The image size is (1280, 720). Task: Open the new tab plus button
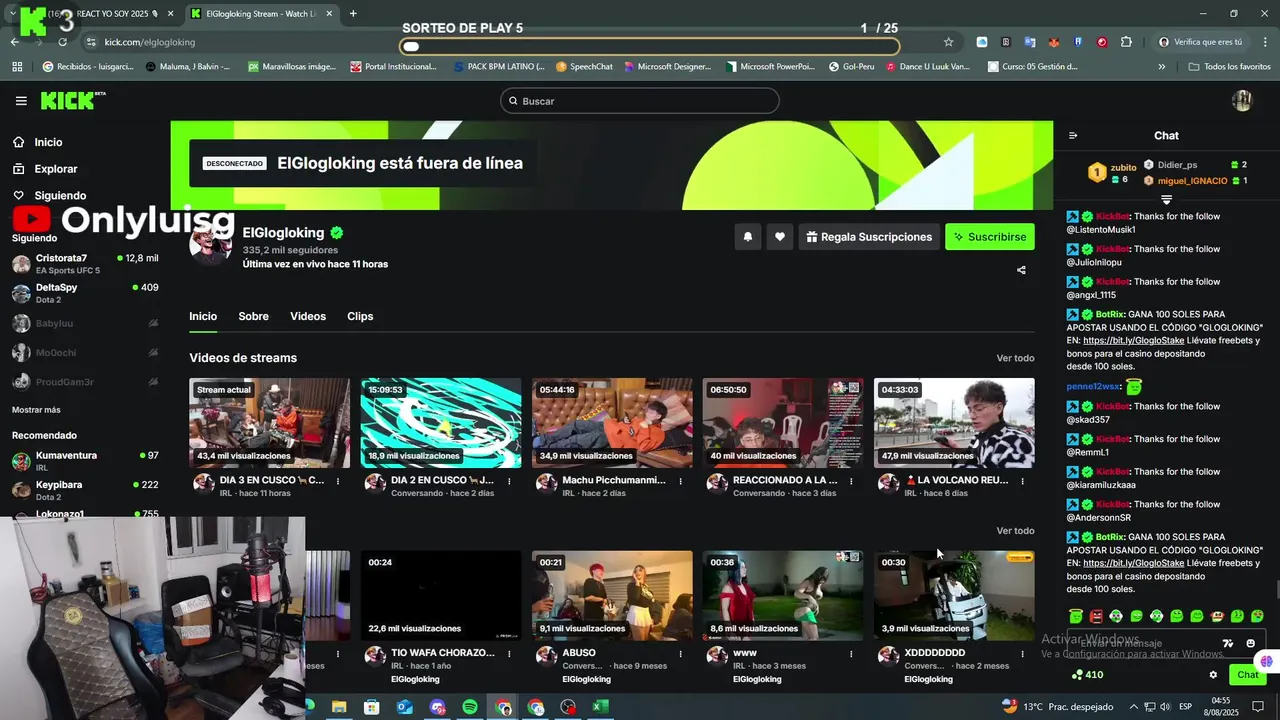click(x=353, y=14)
